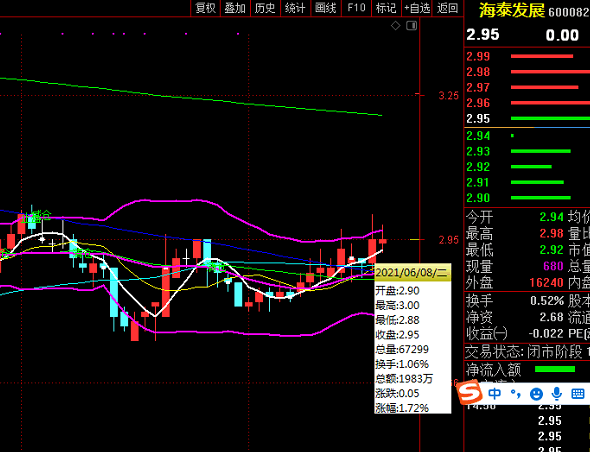590x452 pixels.
Task: Click the buy price 2.91 row
Action: 528,182
